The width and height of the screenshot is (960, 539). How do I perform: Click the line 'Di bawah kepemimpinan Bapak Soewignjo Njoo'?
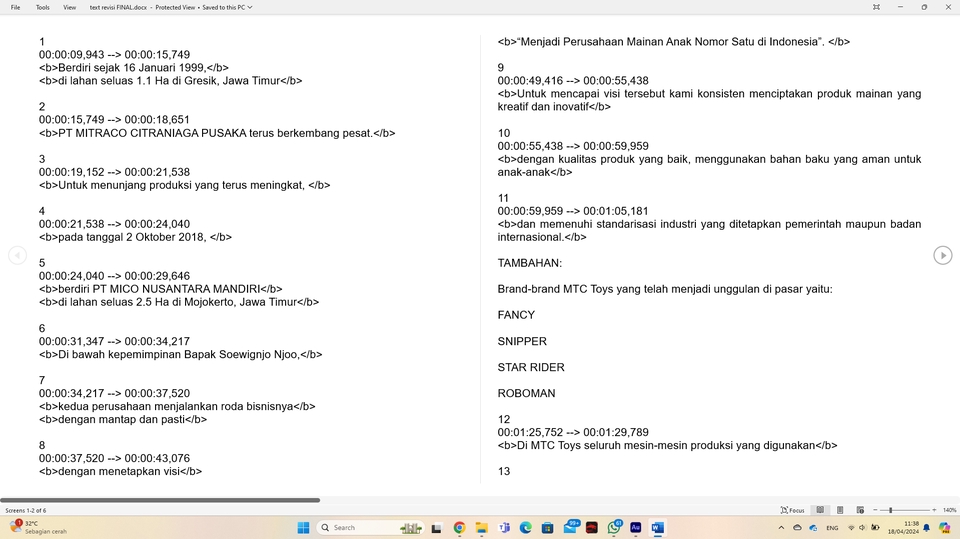pyautogui.click(x=181, y=354)
